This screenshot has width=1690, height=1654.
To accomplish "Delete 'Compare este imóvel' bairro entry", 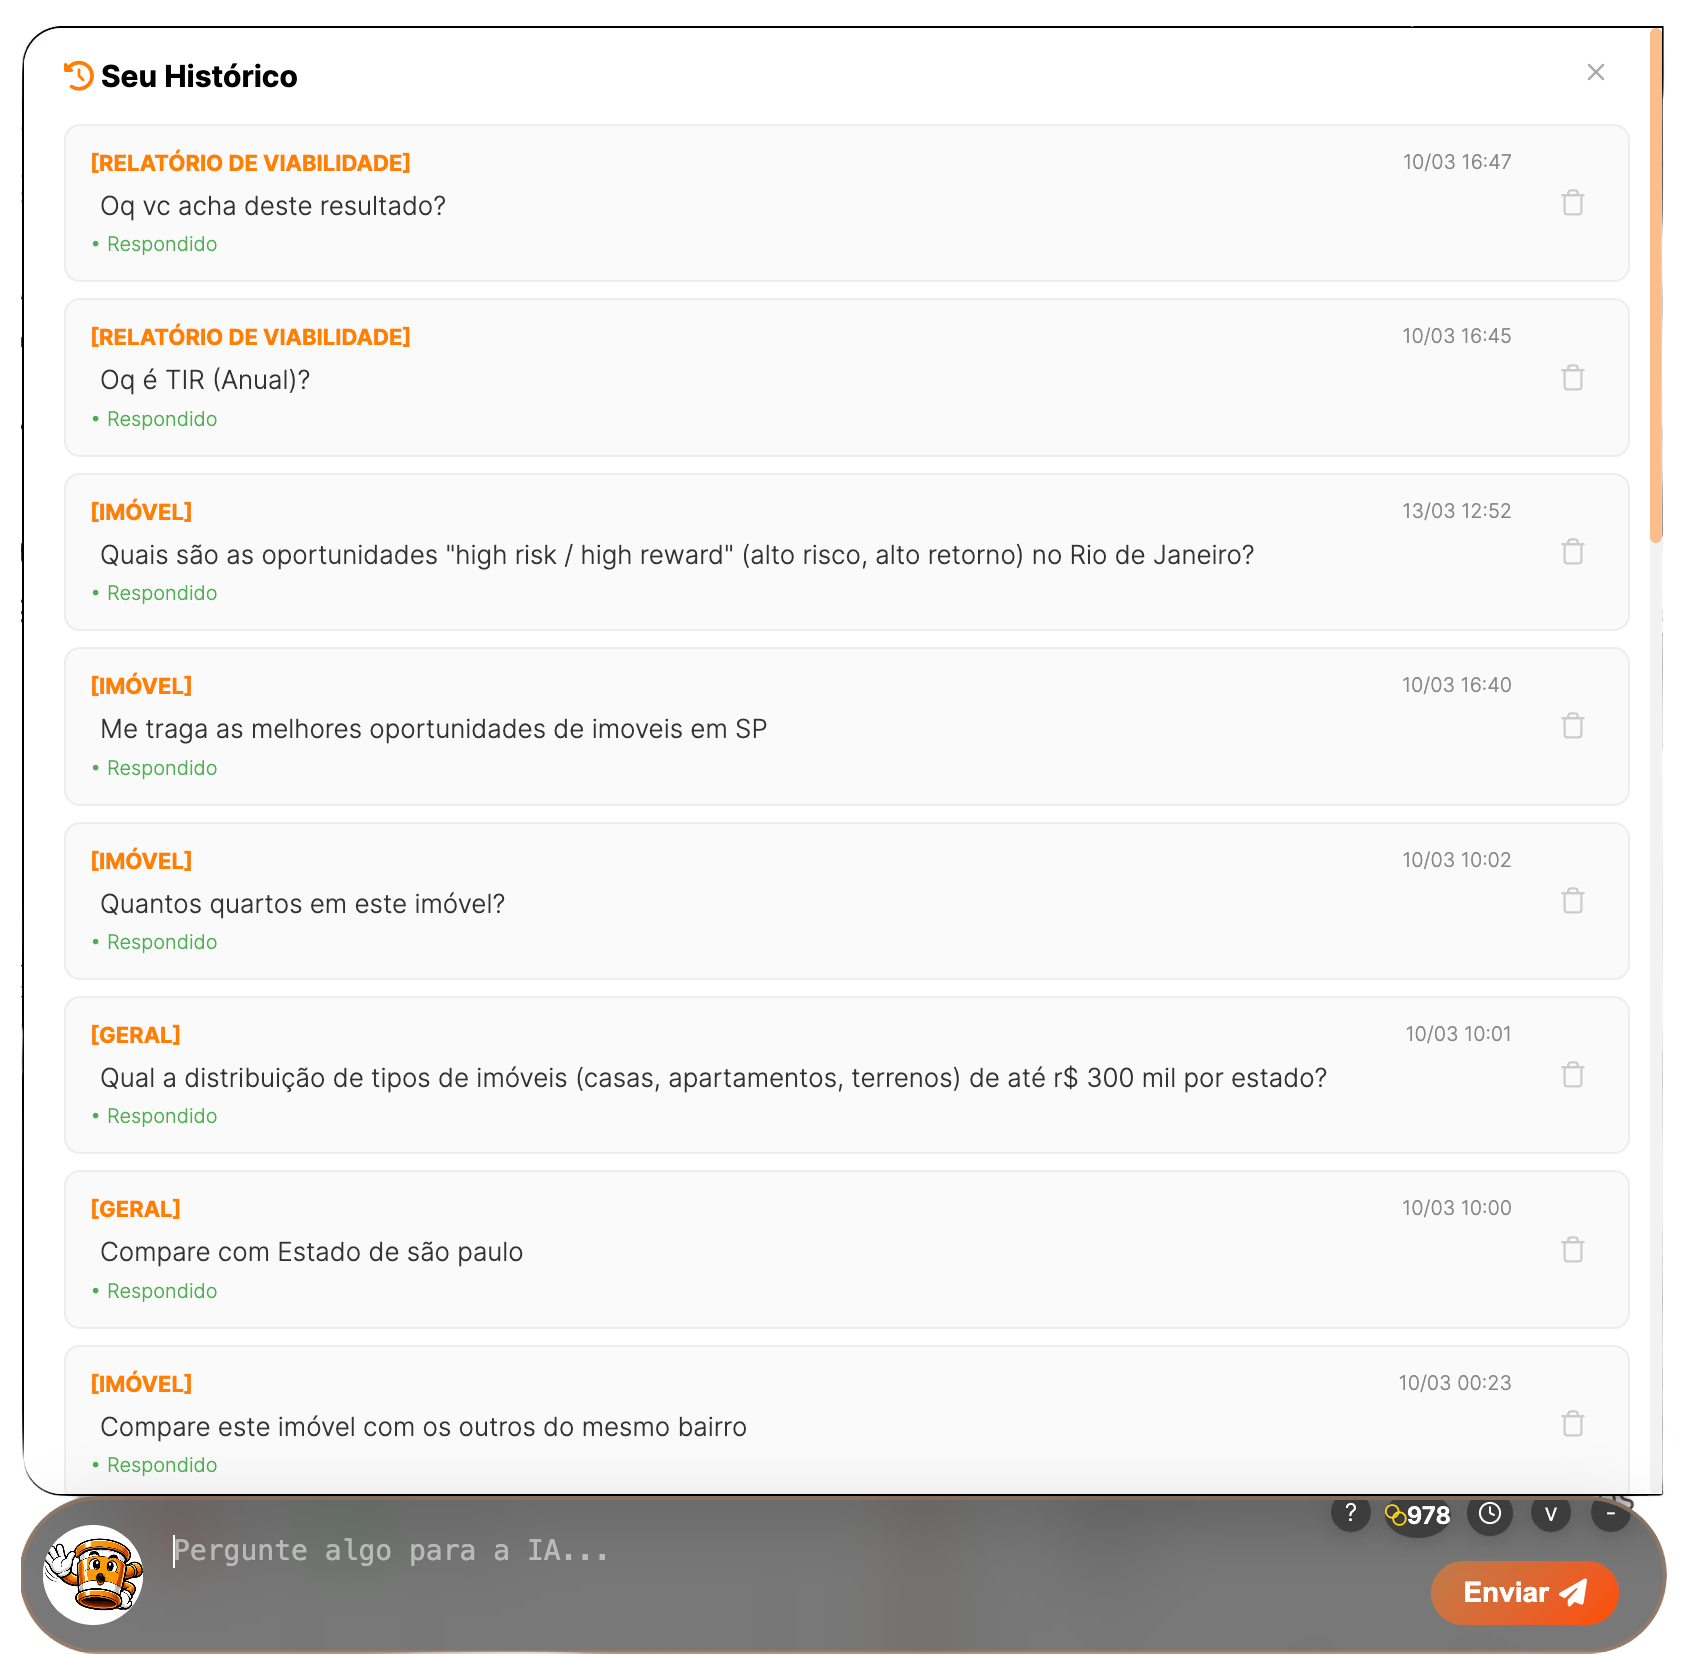I will tap(1573, 1424).
